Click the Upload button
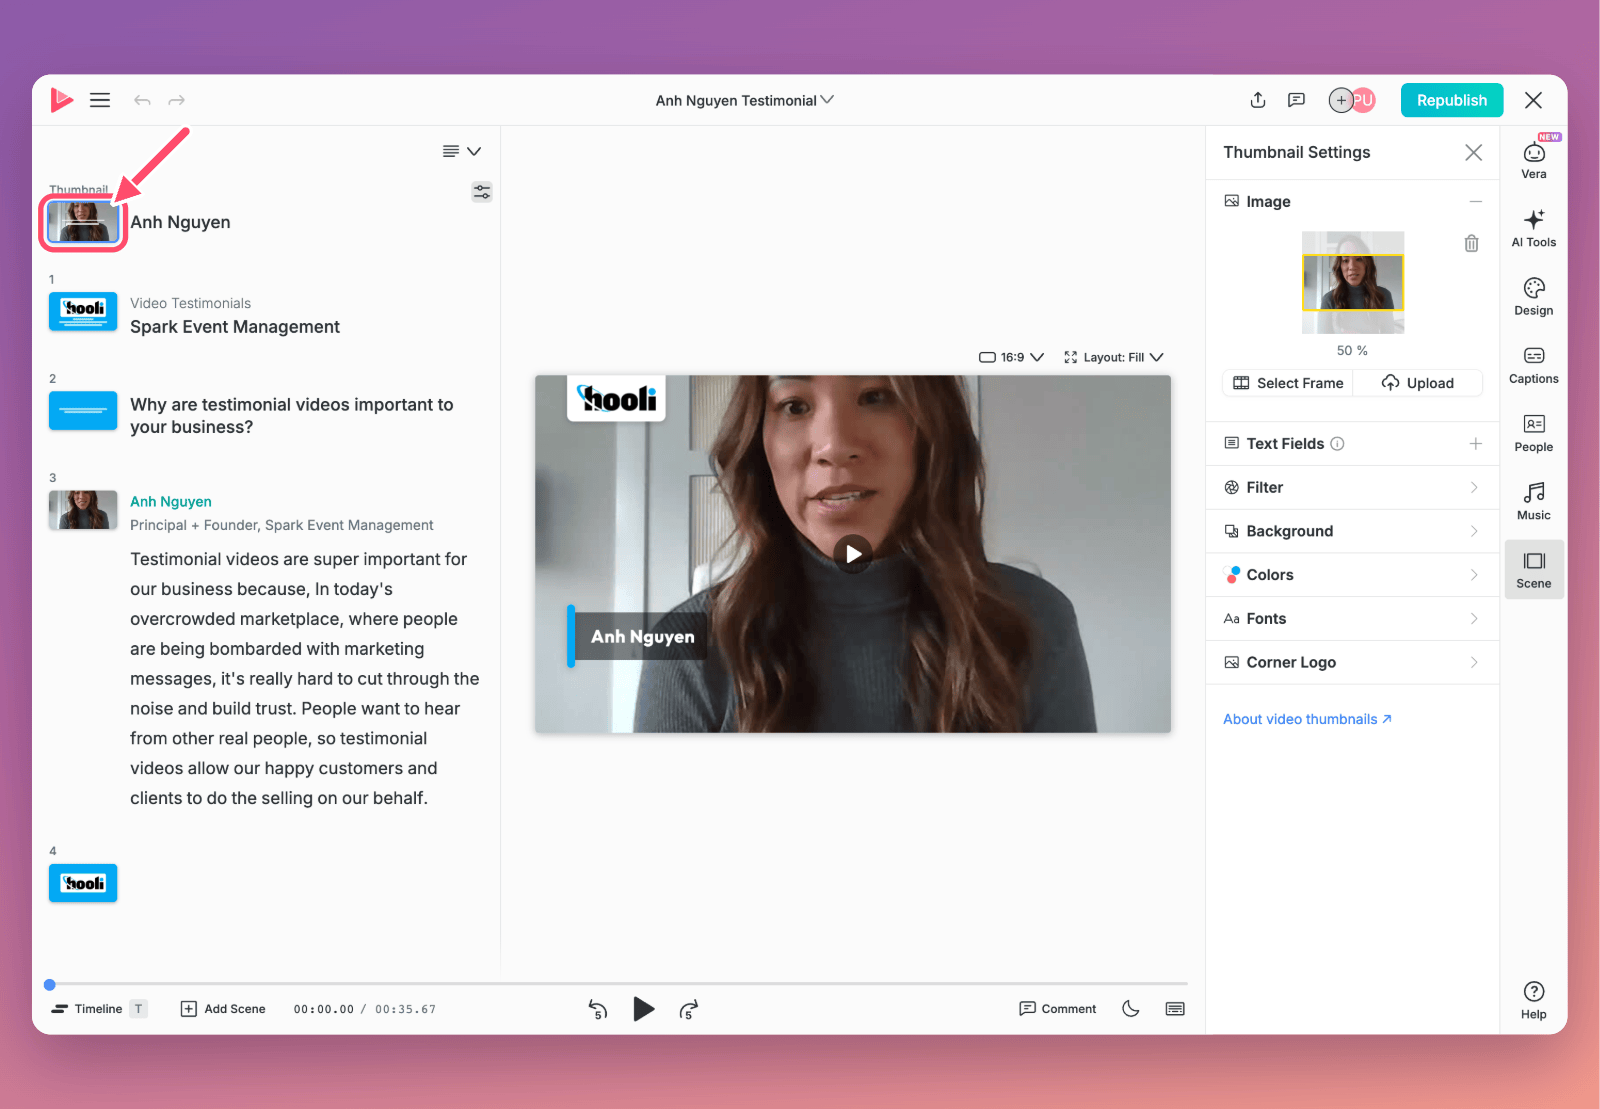 pos(1418,383)
